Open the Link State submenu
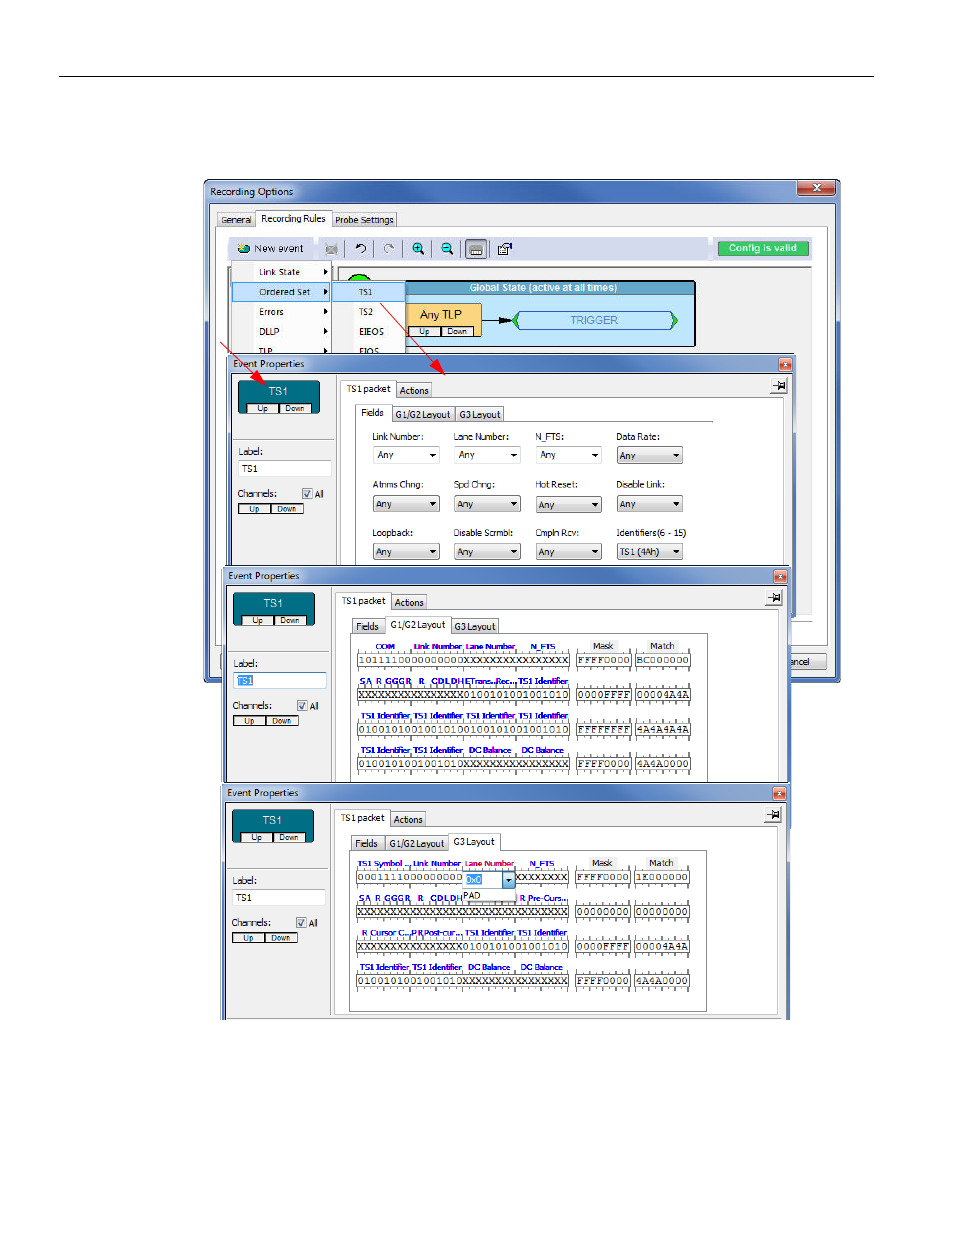954x1235 pixels. click(281, 272)
